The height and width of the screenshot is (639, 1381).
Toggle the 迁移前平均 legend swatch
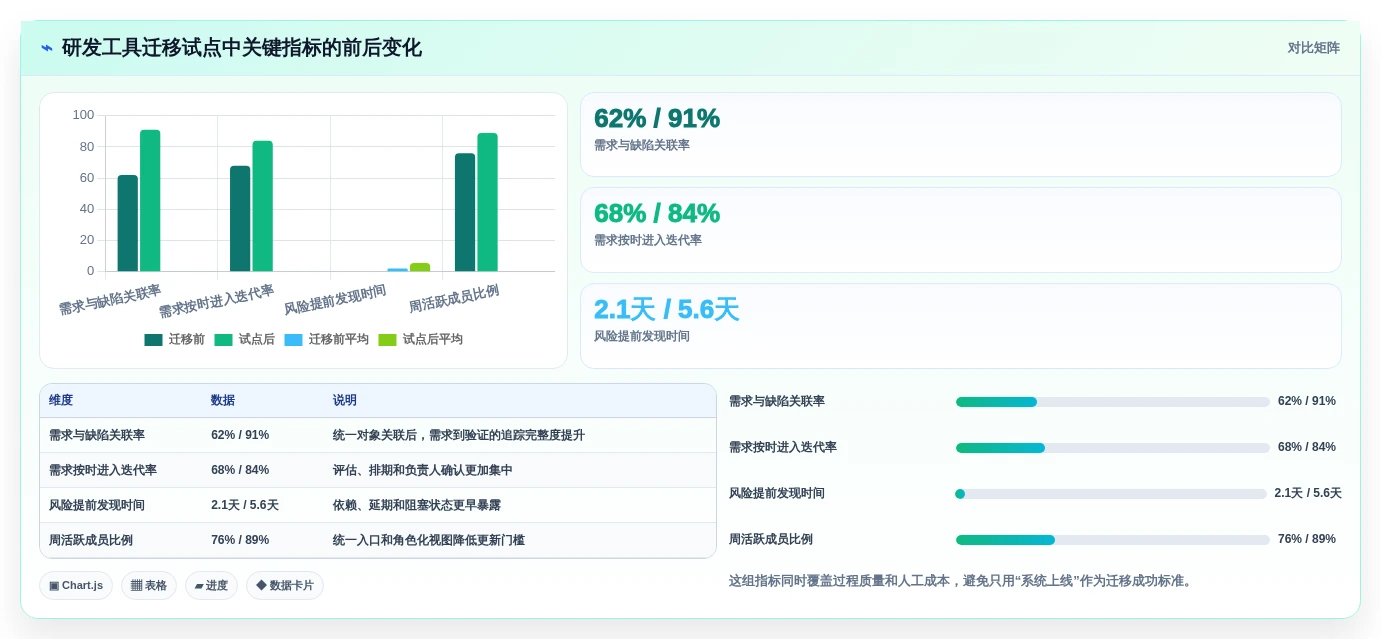tap(293, 339)
